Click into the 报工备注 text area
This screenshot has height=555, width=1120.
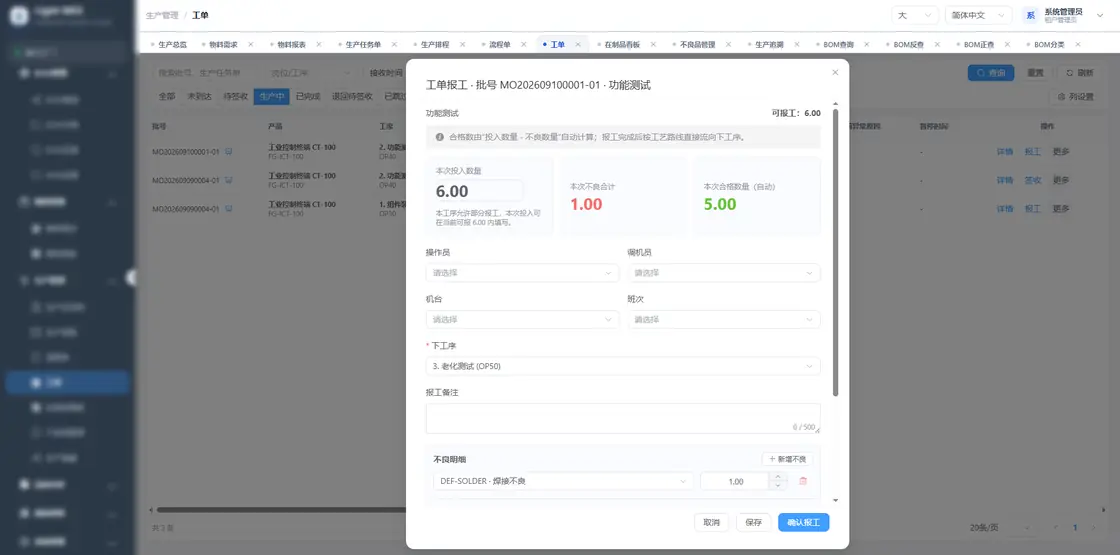[623, 419]
